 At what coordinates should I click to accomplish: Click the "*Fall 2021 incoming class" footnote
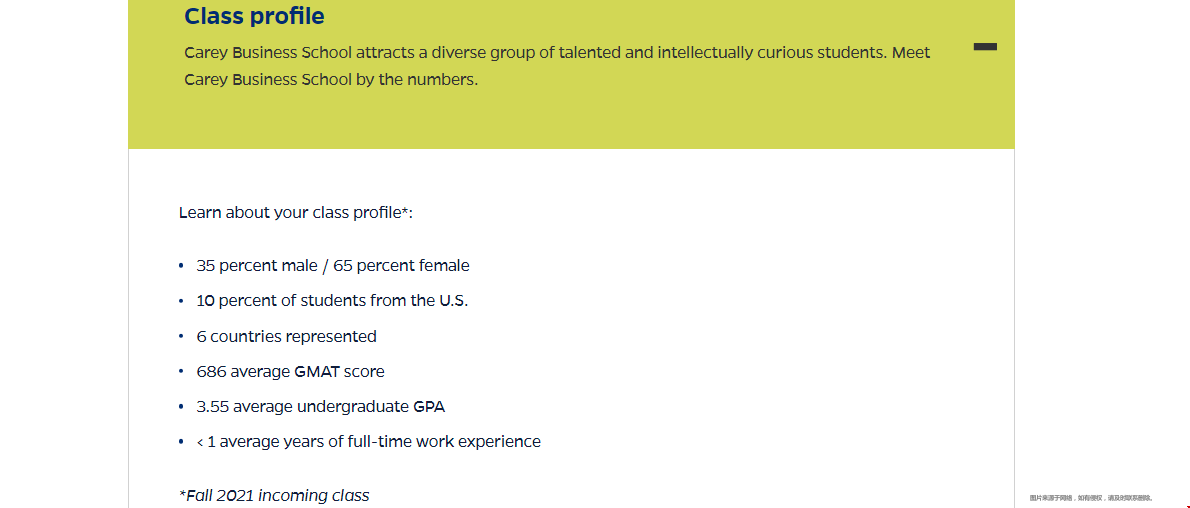tap(274, 496)
